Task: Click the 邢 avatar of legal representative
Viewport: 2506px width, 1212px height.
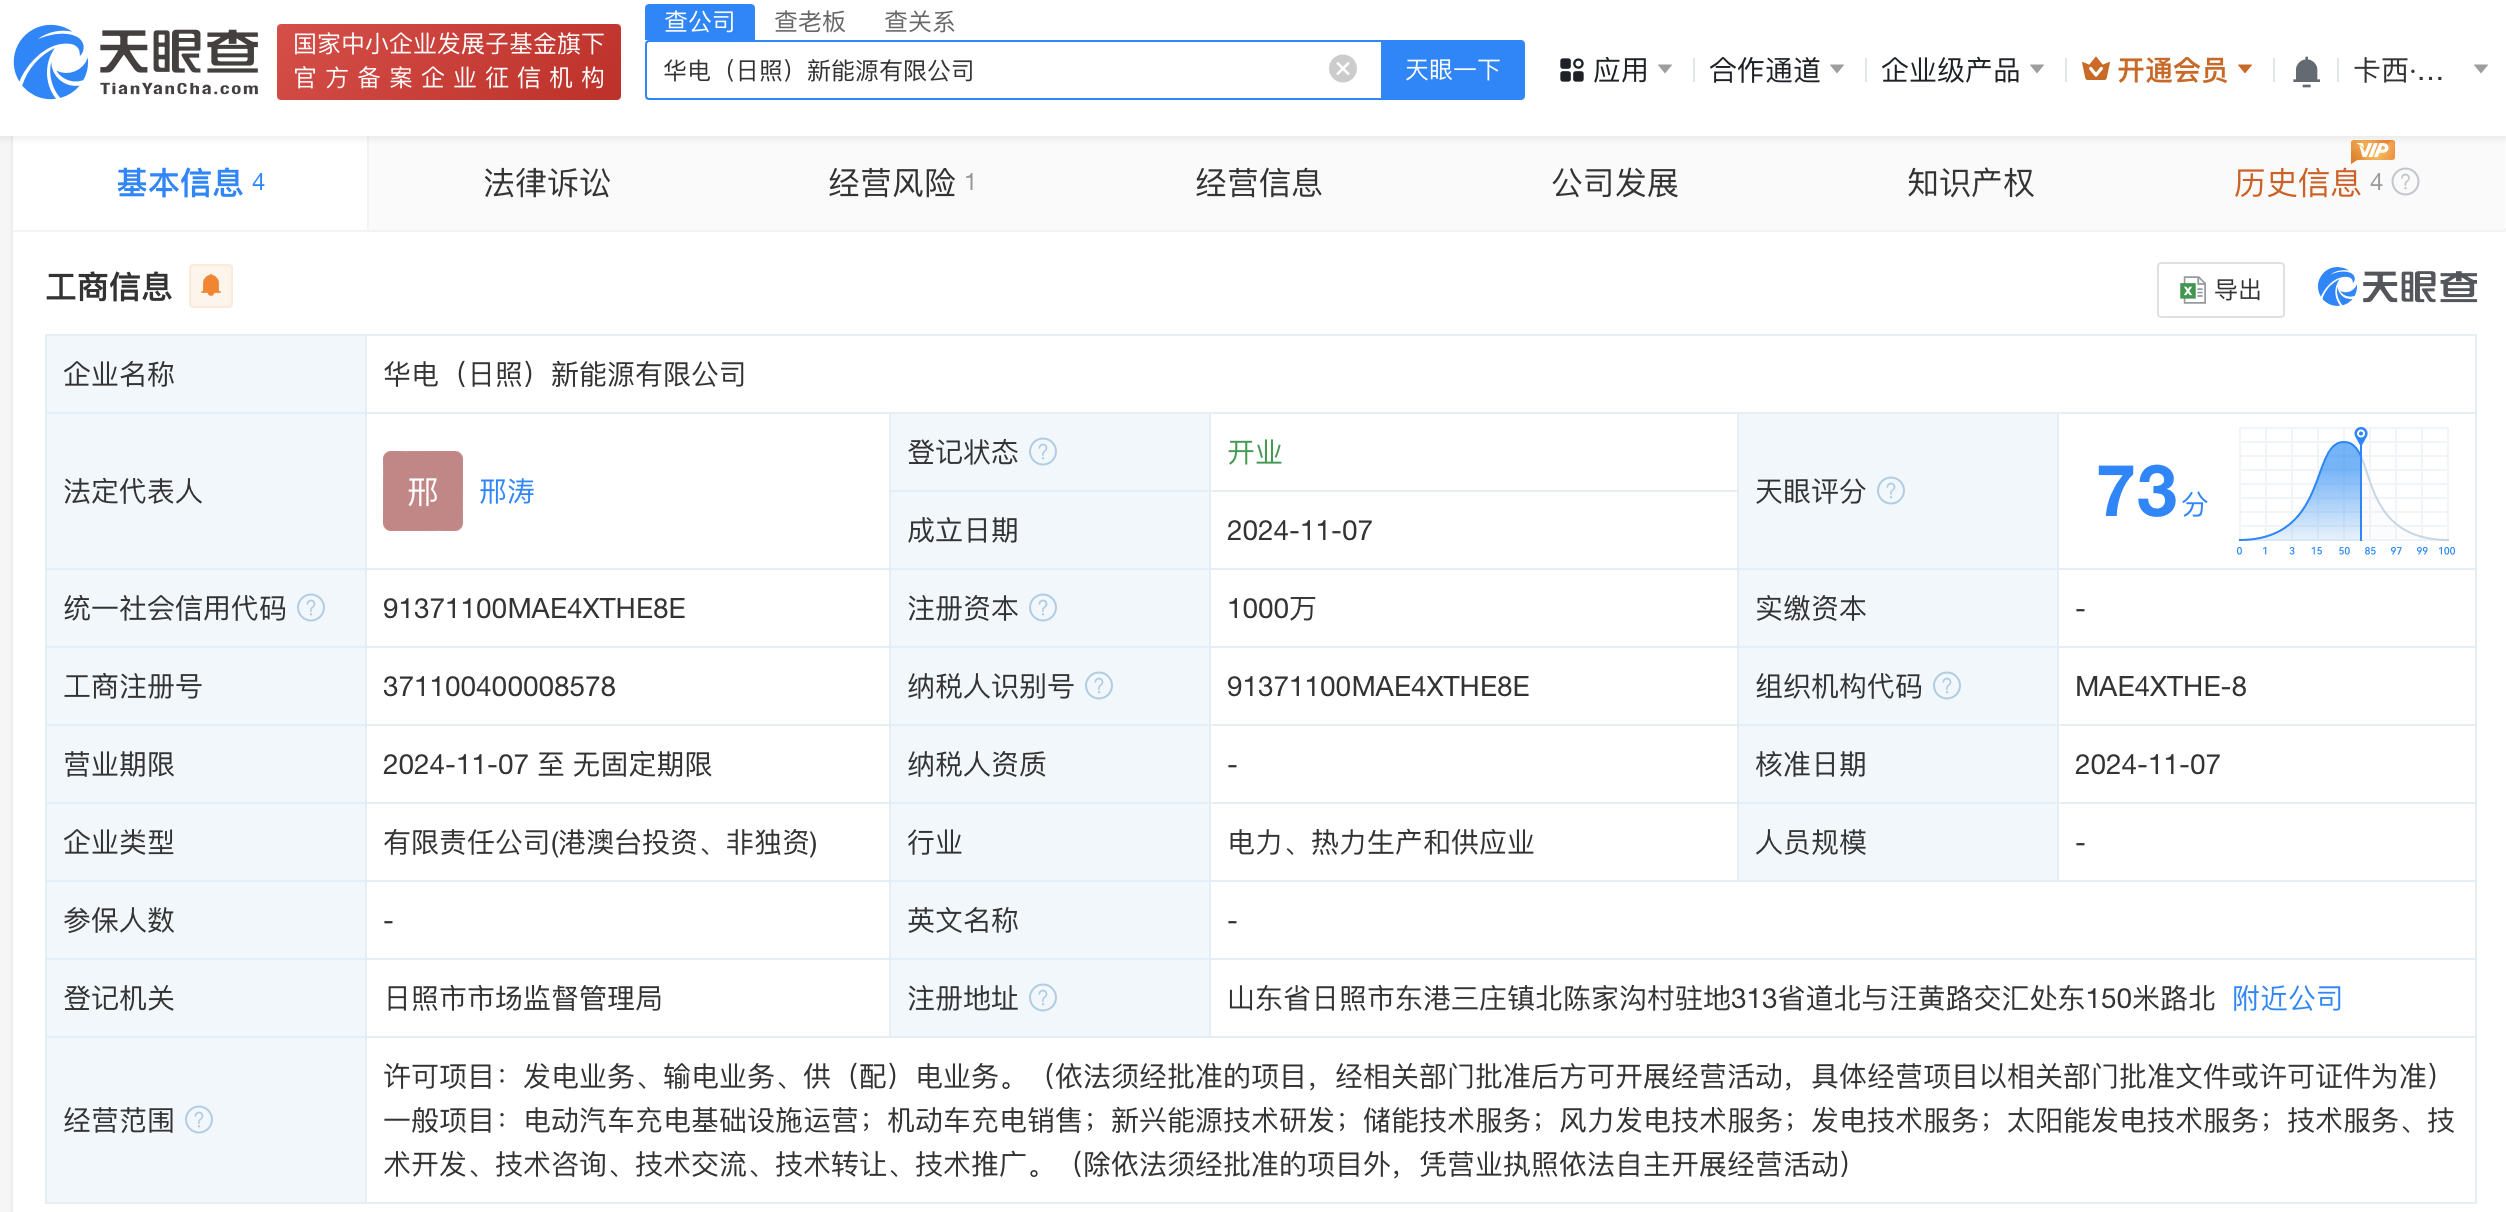Action: [x=422, y=491]
